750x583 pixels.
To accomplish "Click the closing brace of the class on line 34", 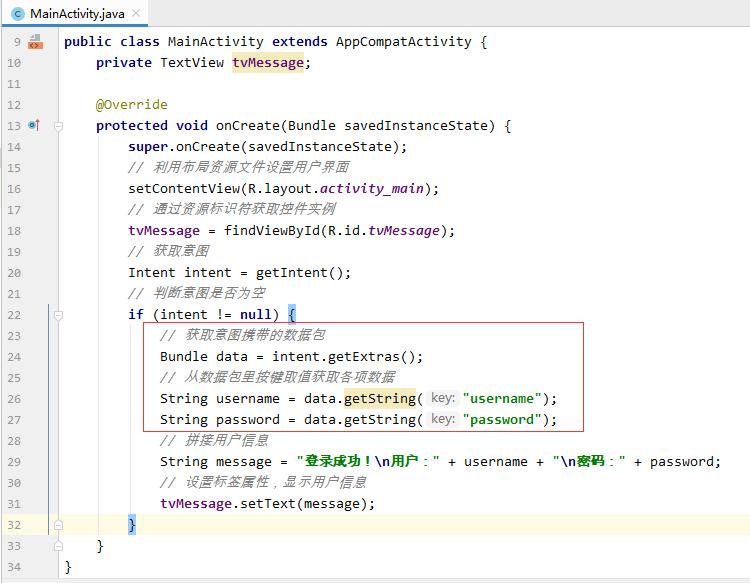I will tap(68, 567).
